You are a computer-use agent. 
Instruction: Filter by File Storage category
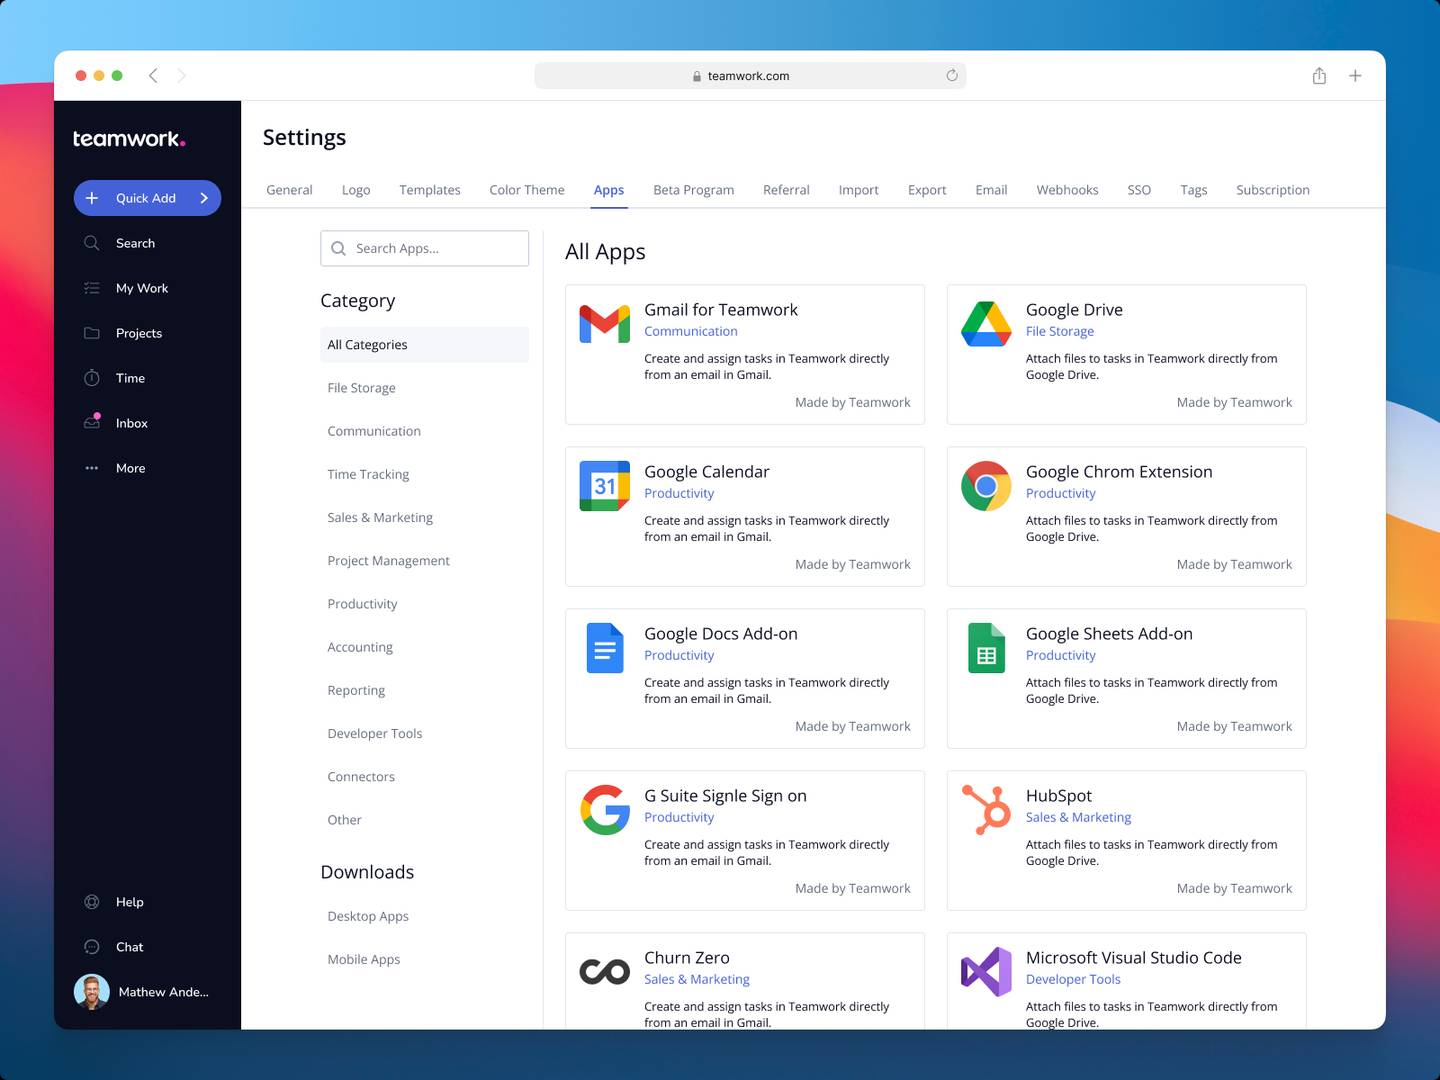361,388
